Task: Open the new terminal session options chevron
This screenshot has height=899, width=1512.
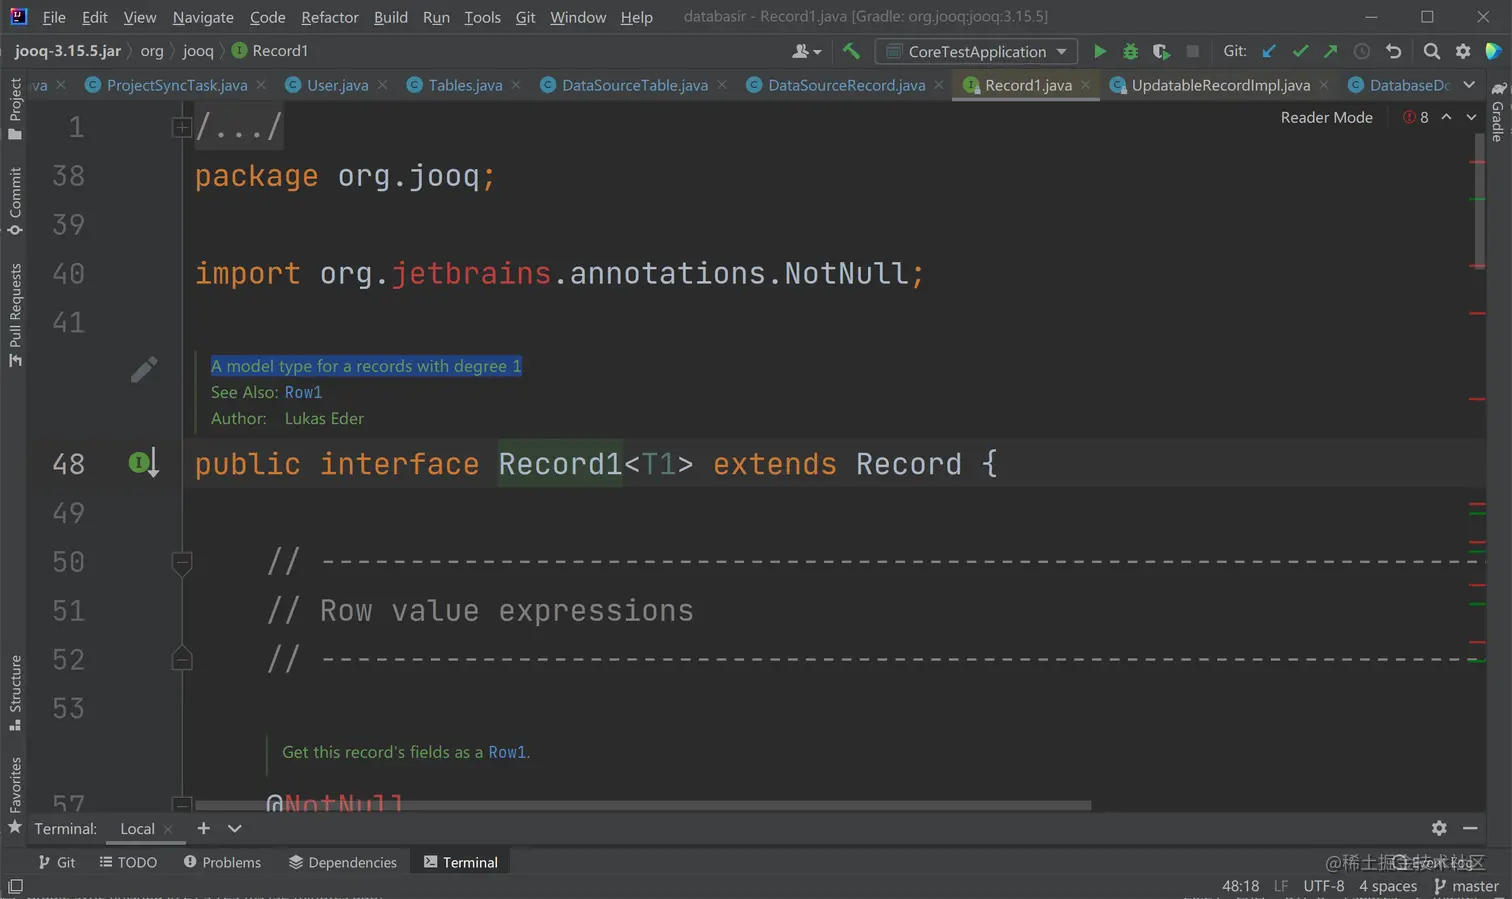Action: (x=235, y=828)
